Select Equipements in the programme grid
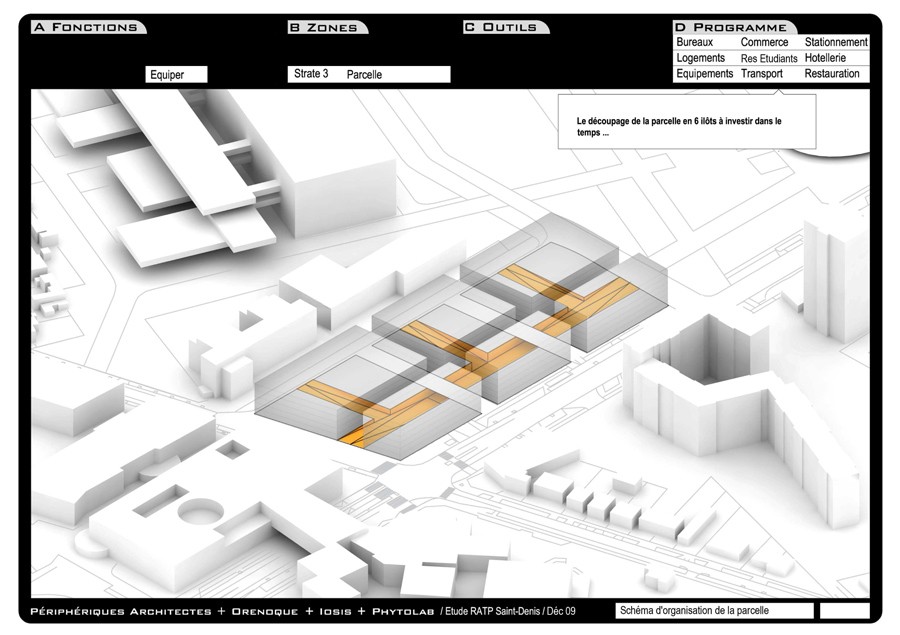This screenshot has height=635, width=900. tap(704, 73)
